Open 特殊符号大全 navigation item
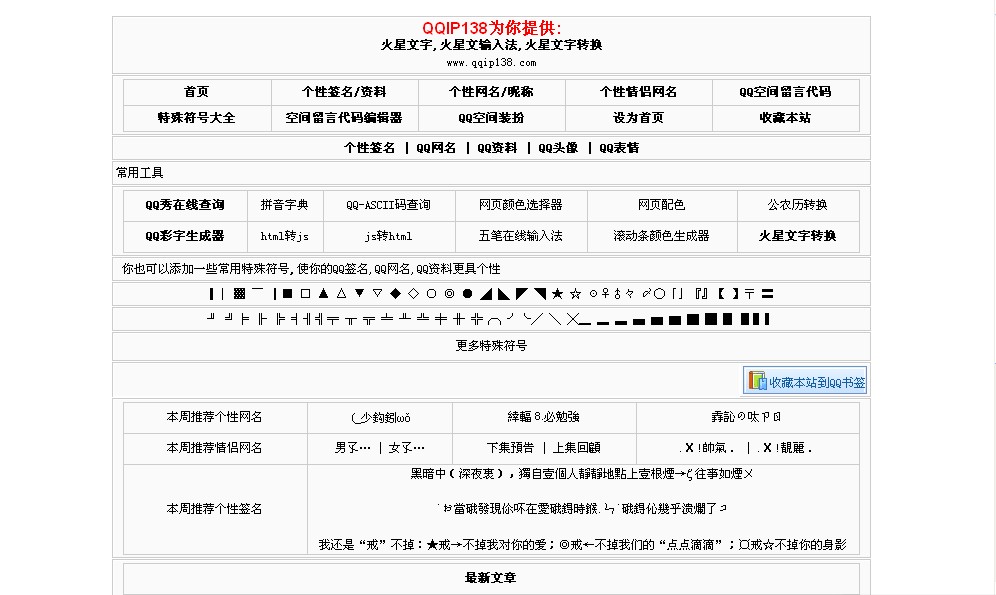The width and height of the screenshot is (996, 595). coord(196,117)
